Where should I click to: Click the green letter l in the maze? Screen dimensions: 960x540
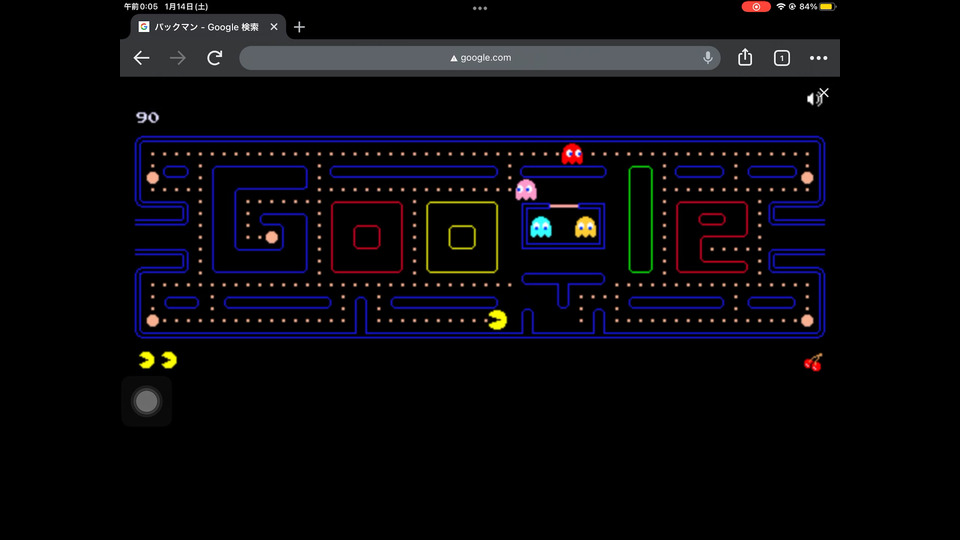pyautogui.click(x=640, y=219)
